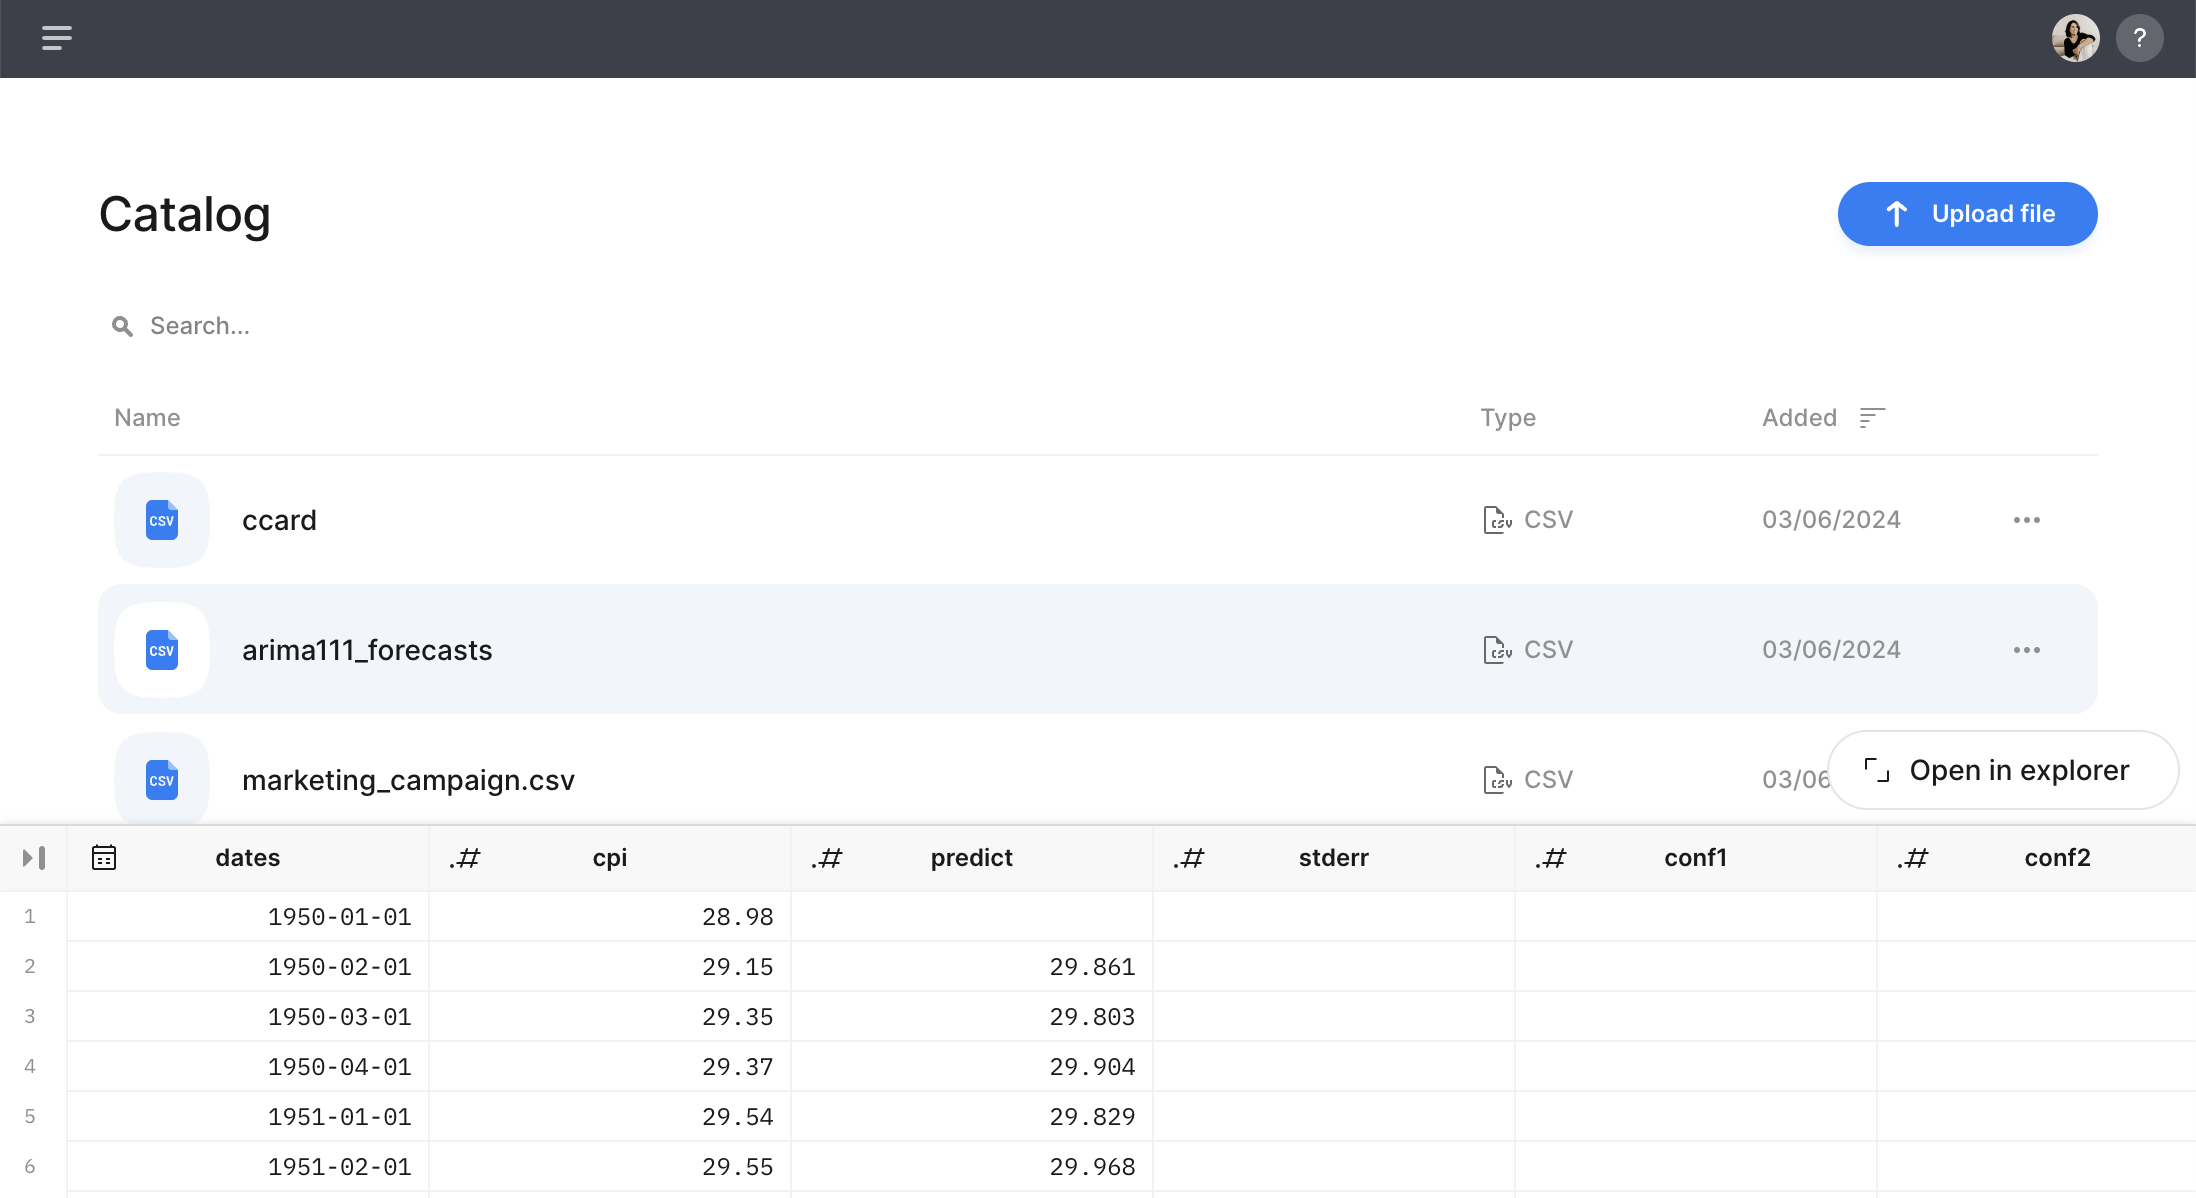This screenshot has width=2196, height=1198.
Task: Click the user profile avatar
Action: pos(2075,39)
